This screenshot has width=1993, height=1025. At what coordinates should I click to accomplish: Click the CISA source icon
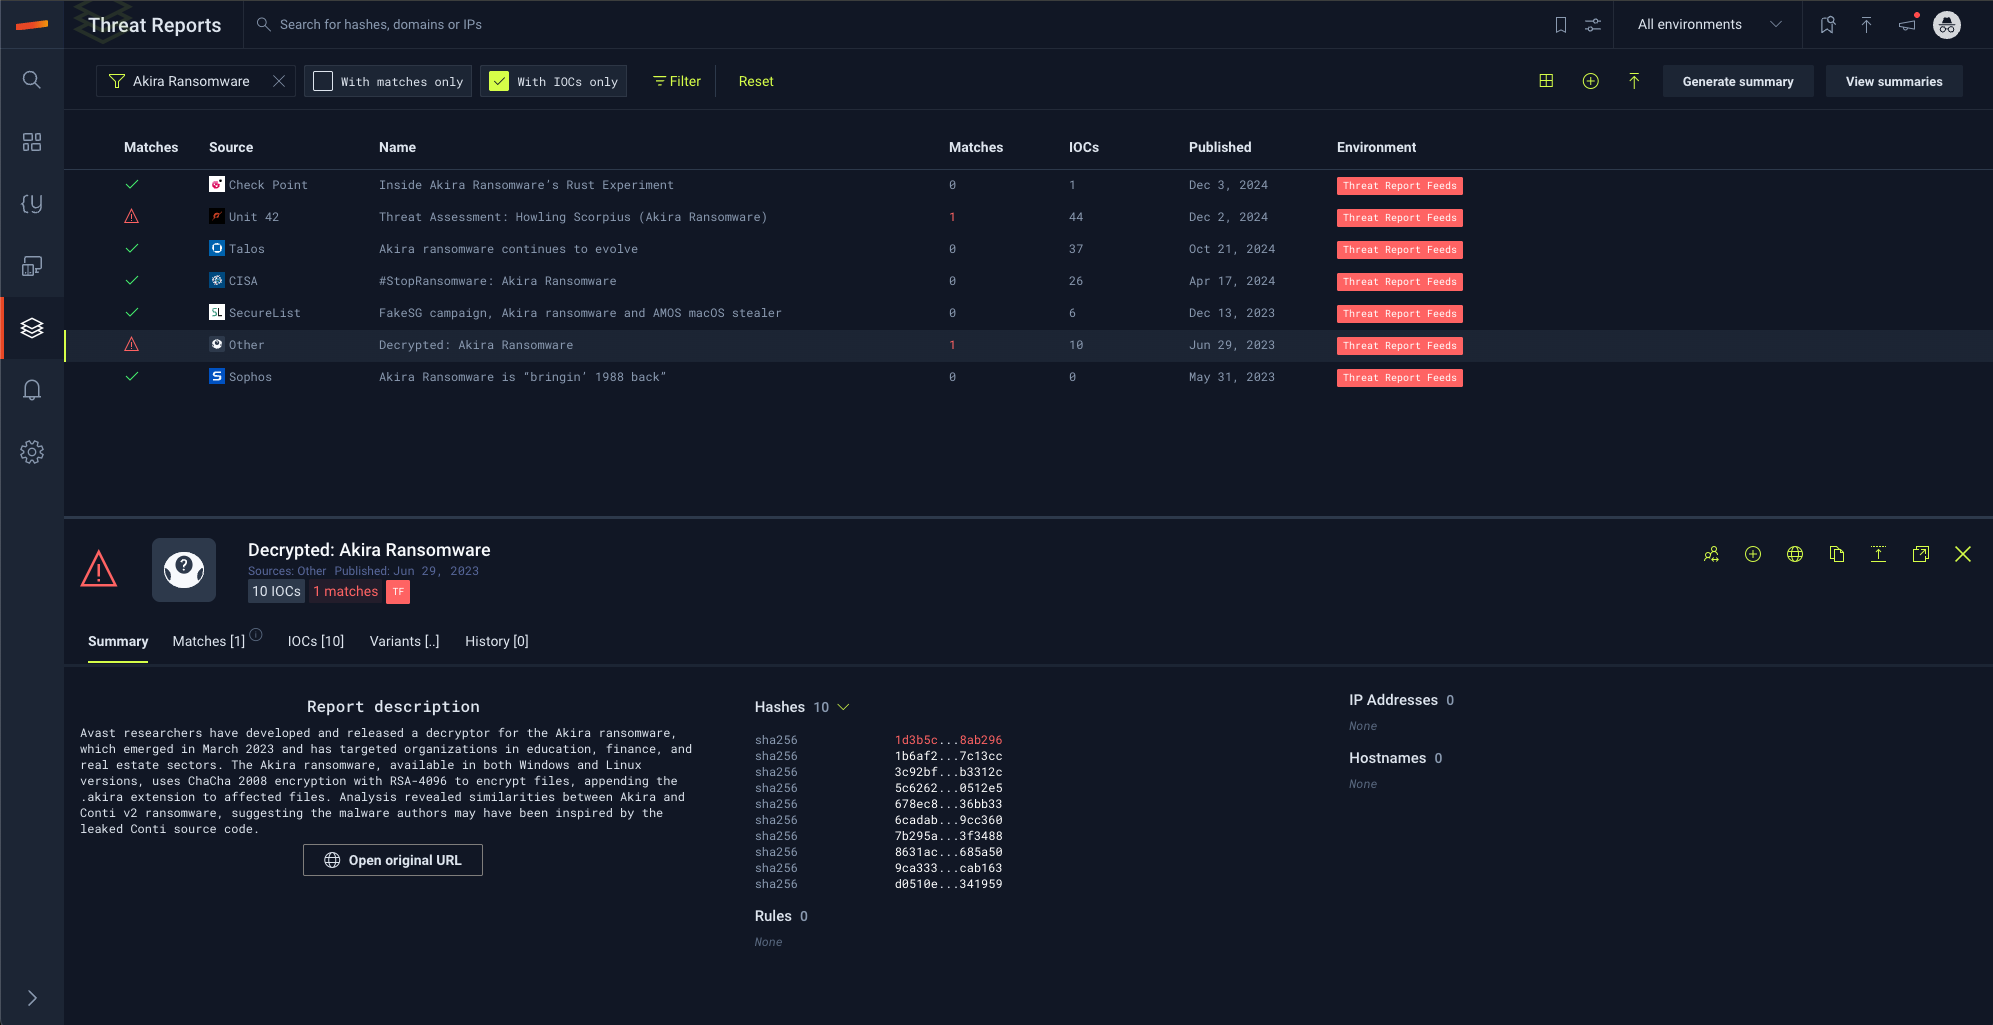[217, 280]
